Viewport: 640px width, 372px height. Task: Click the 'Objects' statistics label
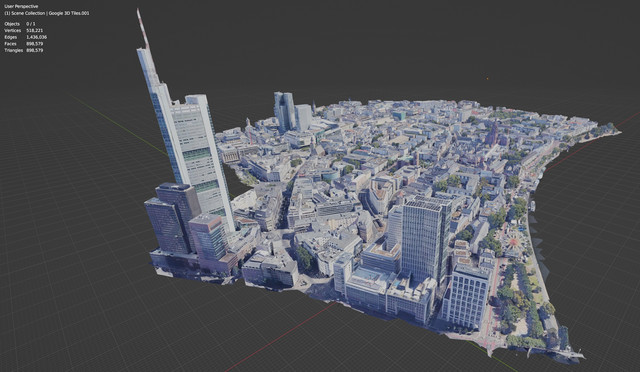[12, 24]
